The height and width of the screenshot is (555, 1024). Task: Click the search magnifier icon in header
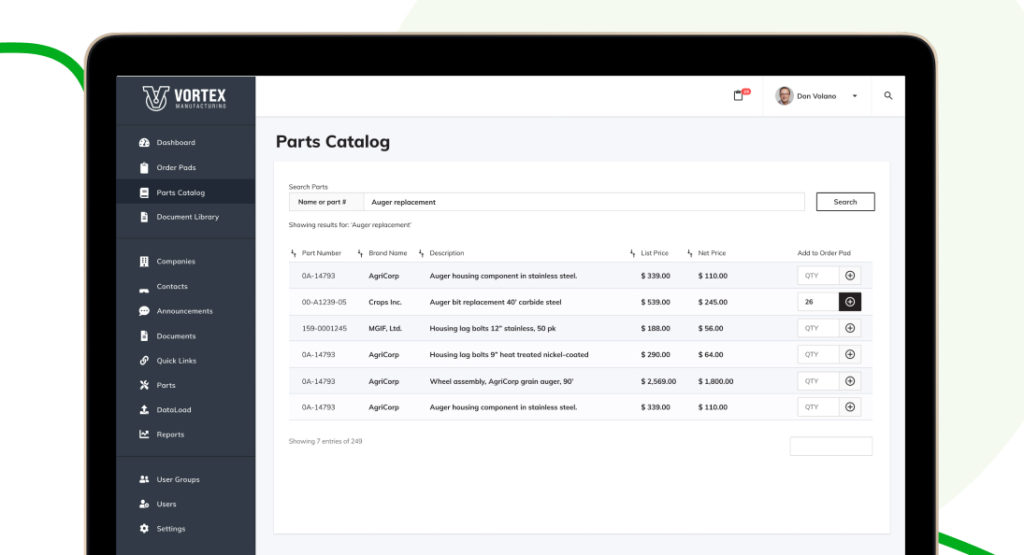[x=888, y=96]
